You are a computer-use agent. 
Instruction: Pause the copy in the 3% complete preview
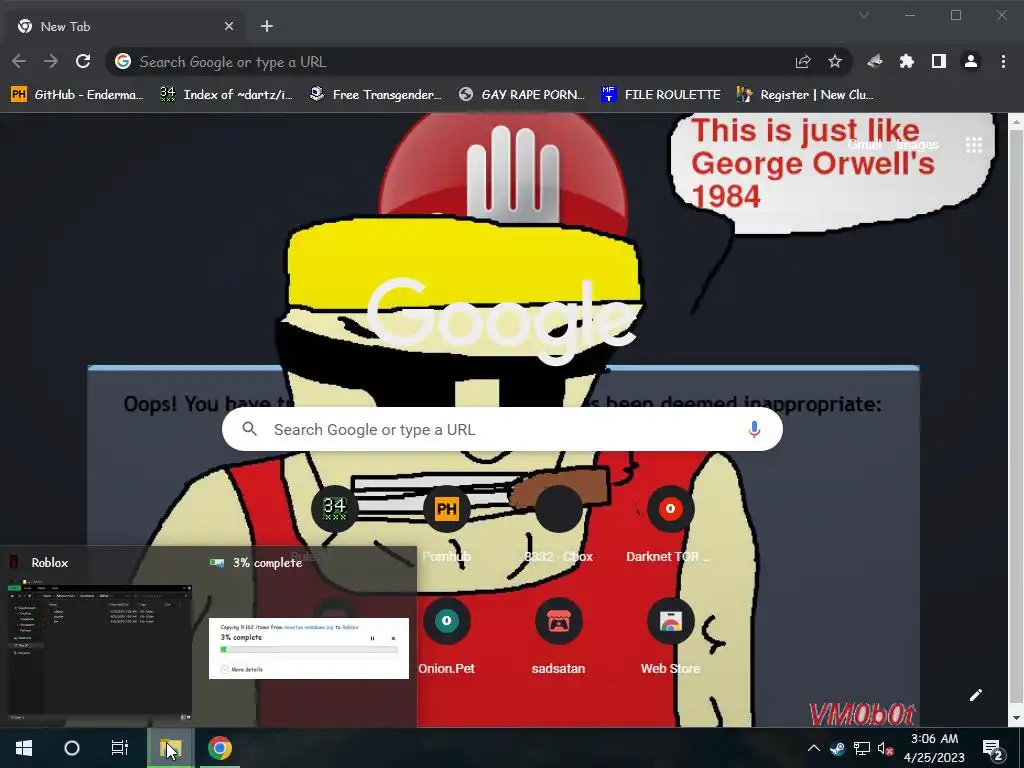pos(372,638)
